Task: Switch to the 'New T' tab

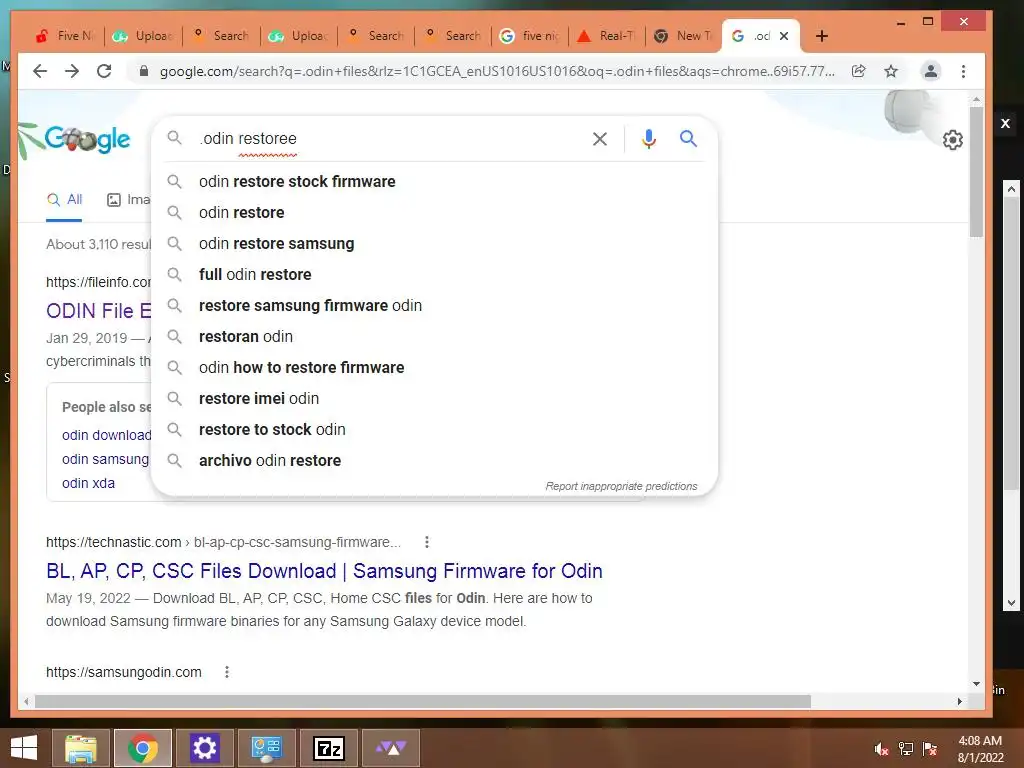Action: [x=684, y=36]
